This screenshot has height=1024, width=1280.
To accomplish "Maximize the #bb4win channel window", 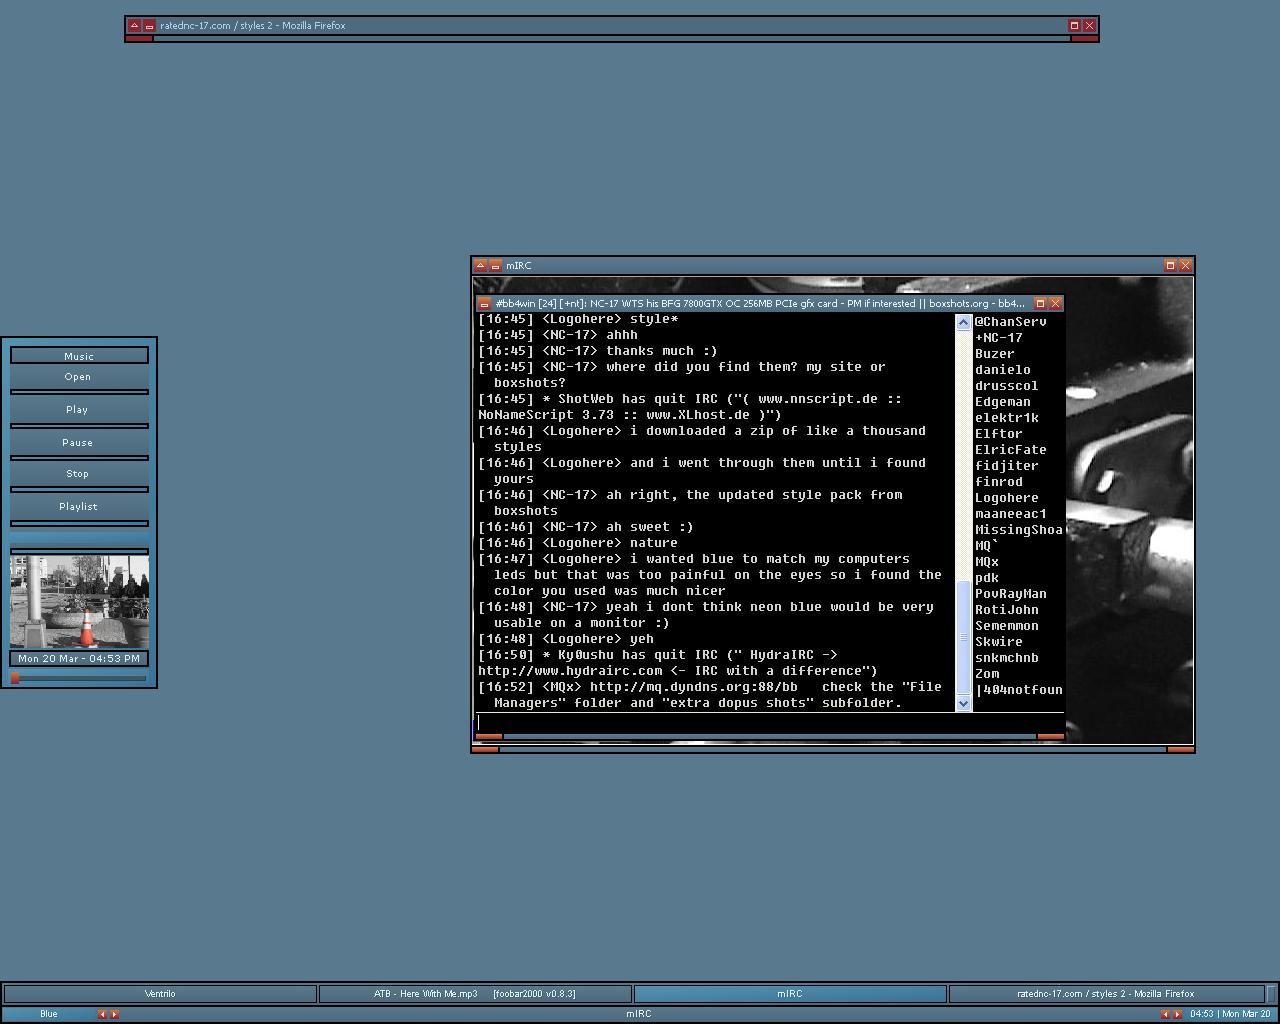I will tap(1040, 304).
